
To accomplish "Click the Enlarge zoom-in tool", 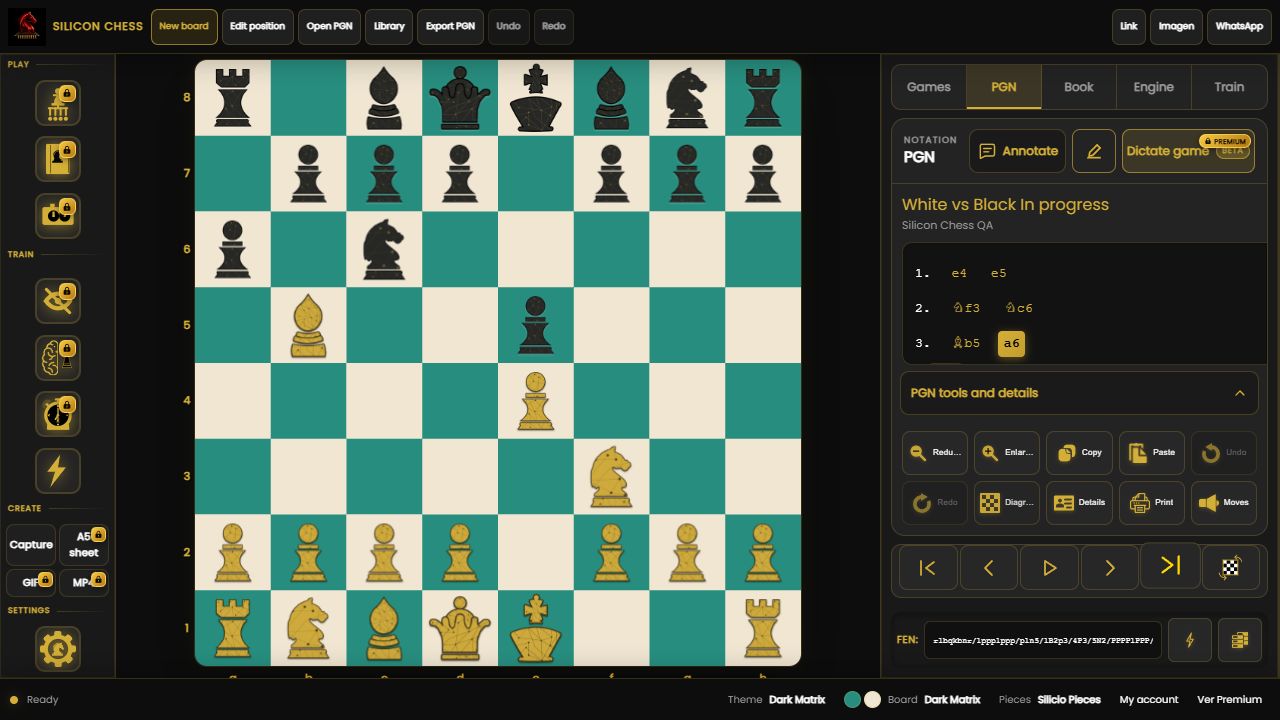I will [x=1007, y=453].
